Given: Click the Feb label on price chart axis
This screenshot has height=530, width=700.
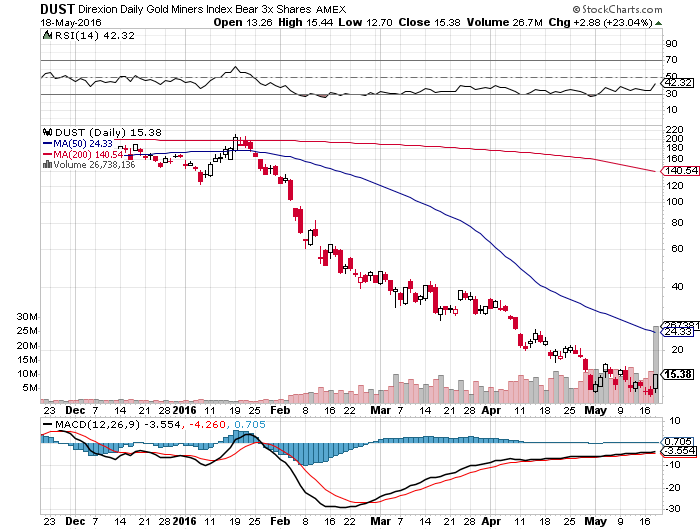Looking at the screenshot, I should coord(280,410).
